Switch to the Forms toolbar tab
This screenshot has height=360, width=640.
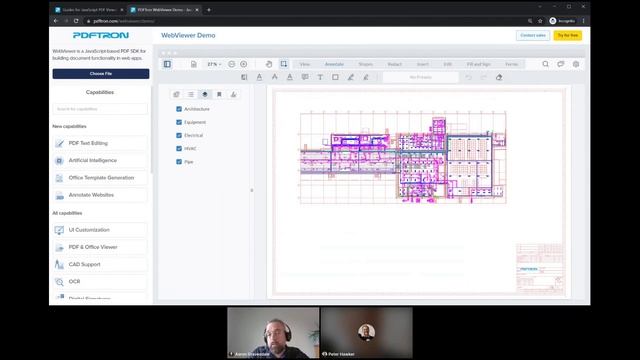click(511, 64)
